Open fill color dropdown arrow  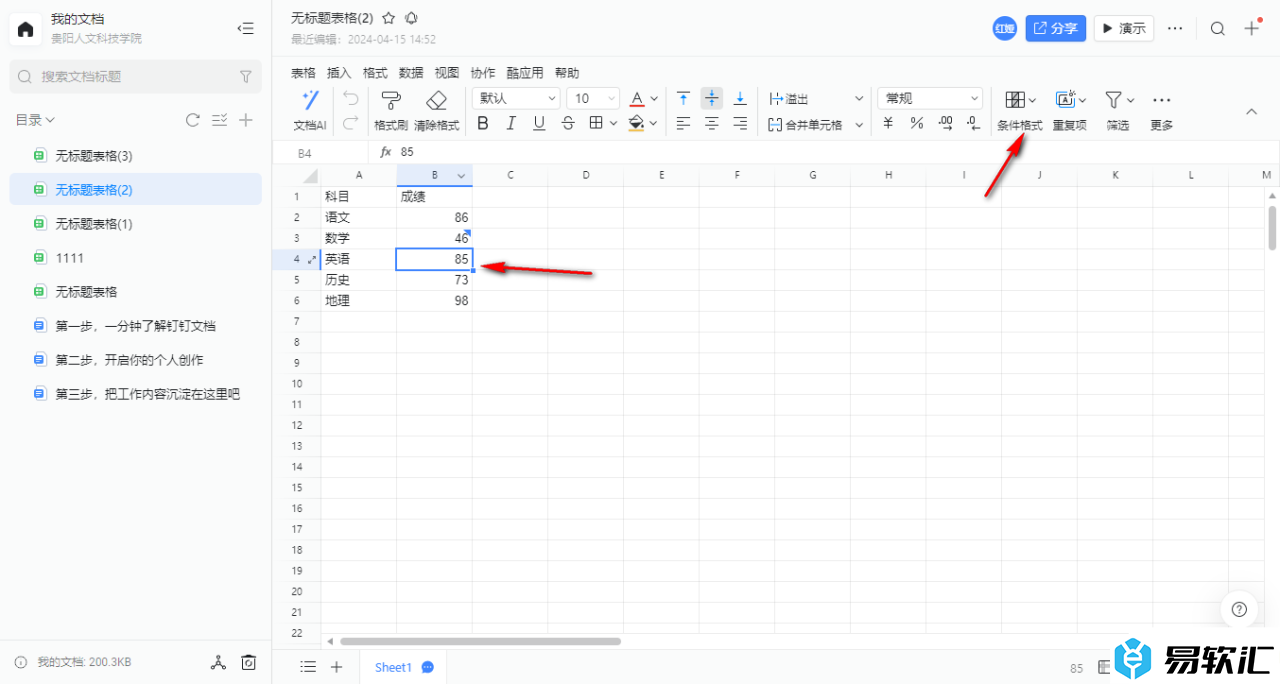click(654, 124)
